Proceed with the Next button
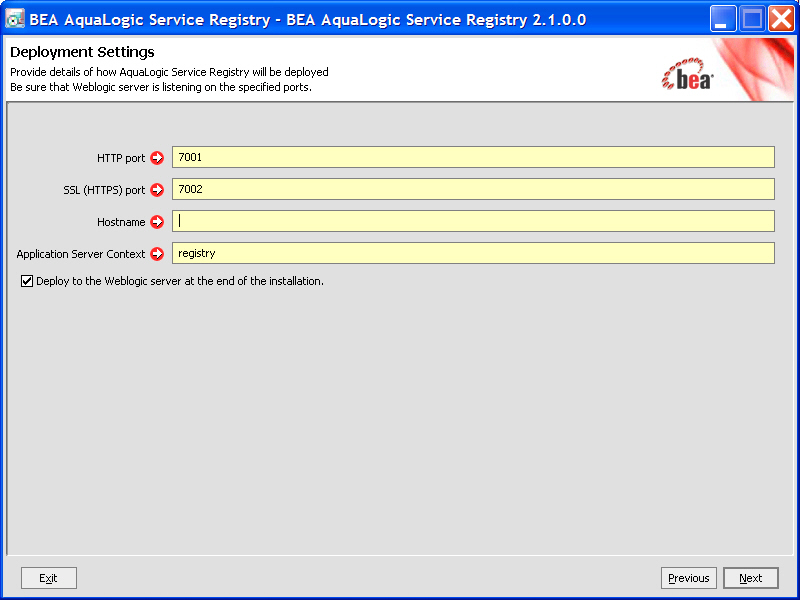Viewport: 800px width, 600px height. tap(751, 578)
